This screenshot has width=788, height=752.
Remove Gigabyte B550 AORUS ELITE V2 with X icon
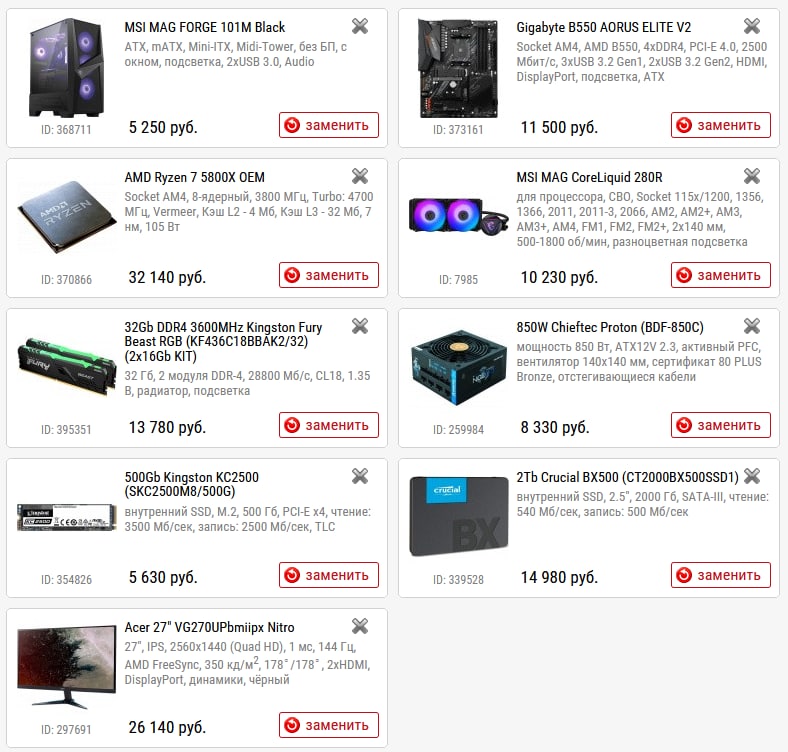point(752,26)
